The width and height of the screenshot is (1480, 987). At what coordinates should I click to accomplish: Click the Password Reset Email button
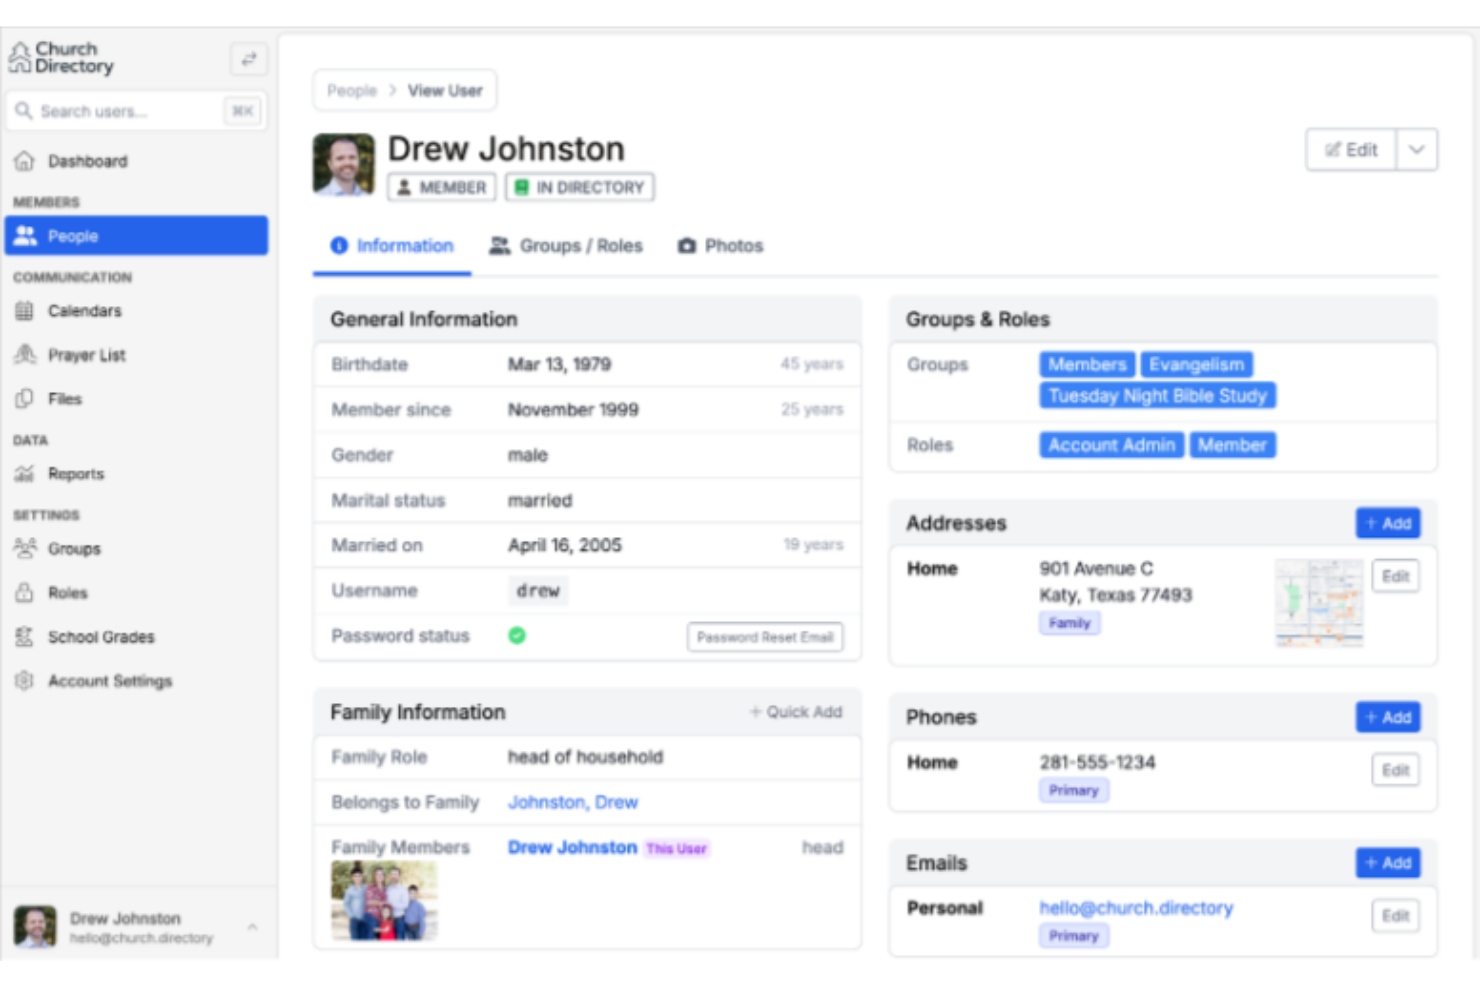click(765, 637)
